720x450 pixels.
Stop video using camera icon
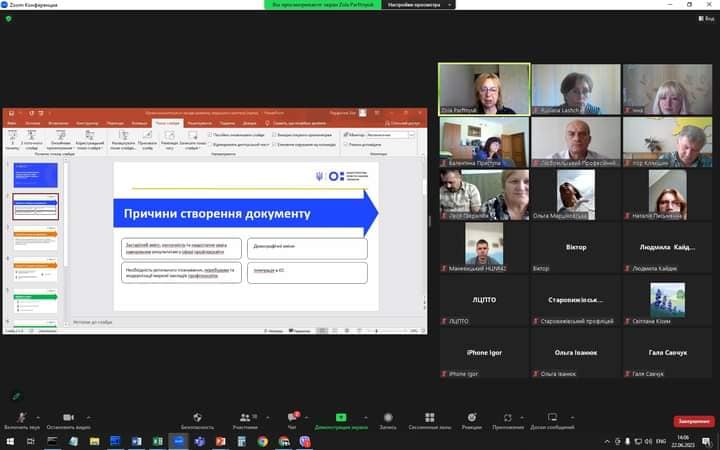(x=68, y=415)
